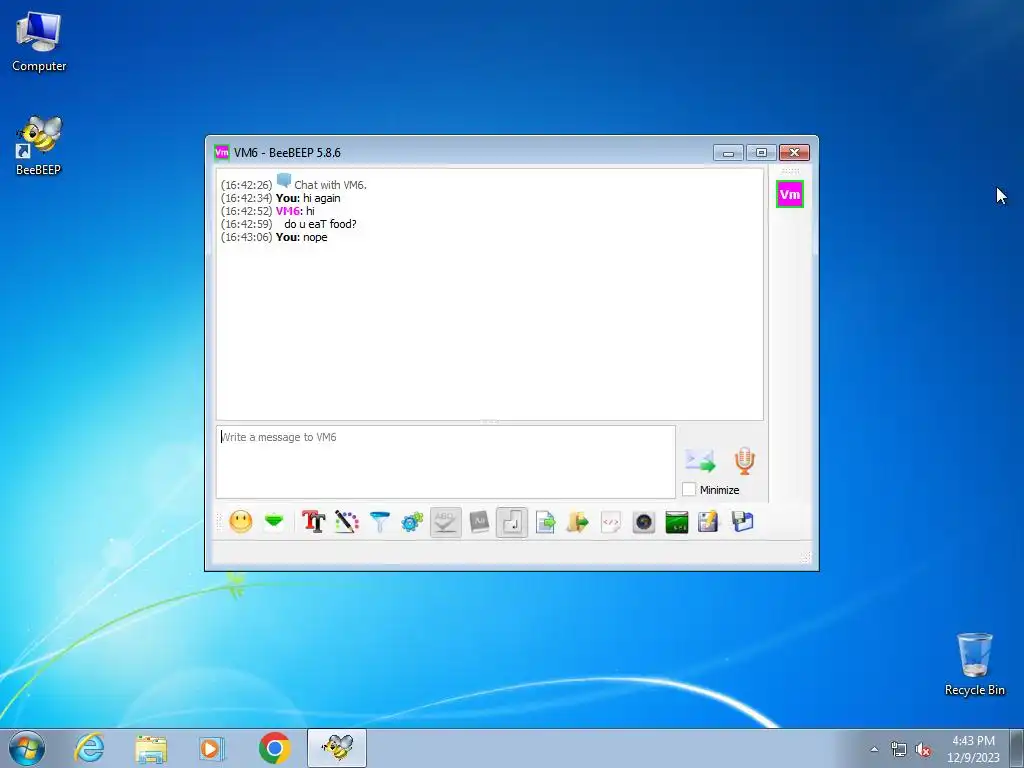Capture a screenshot with the camera icon
Image resolution: width=1024 pixels, height=768 pixels.
(644, 522)
